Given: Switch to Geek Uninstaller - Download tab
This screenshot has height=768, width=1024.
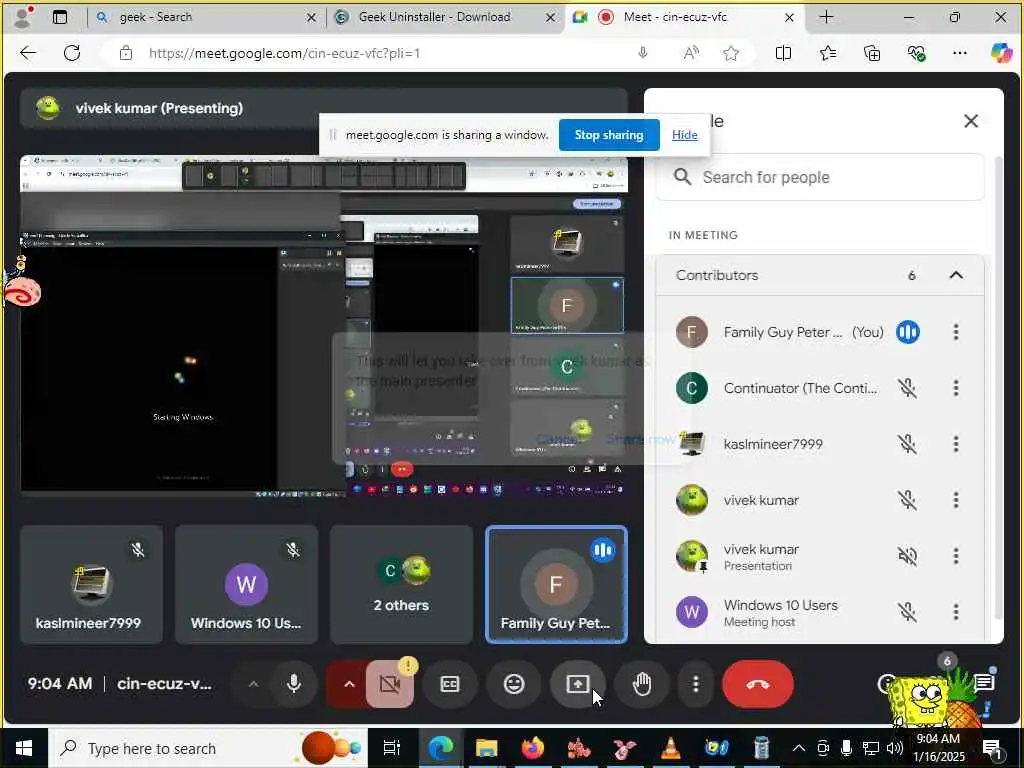Looking at the screenshot, I should (444, 17).
